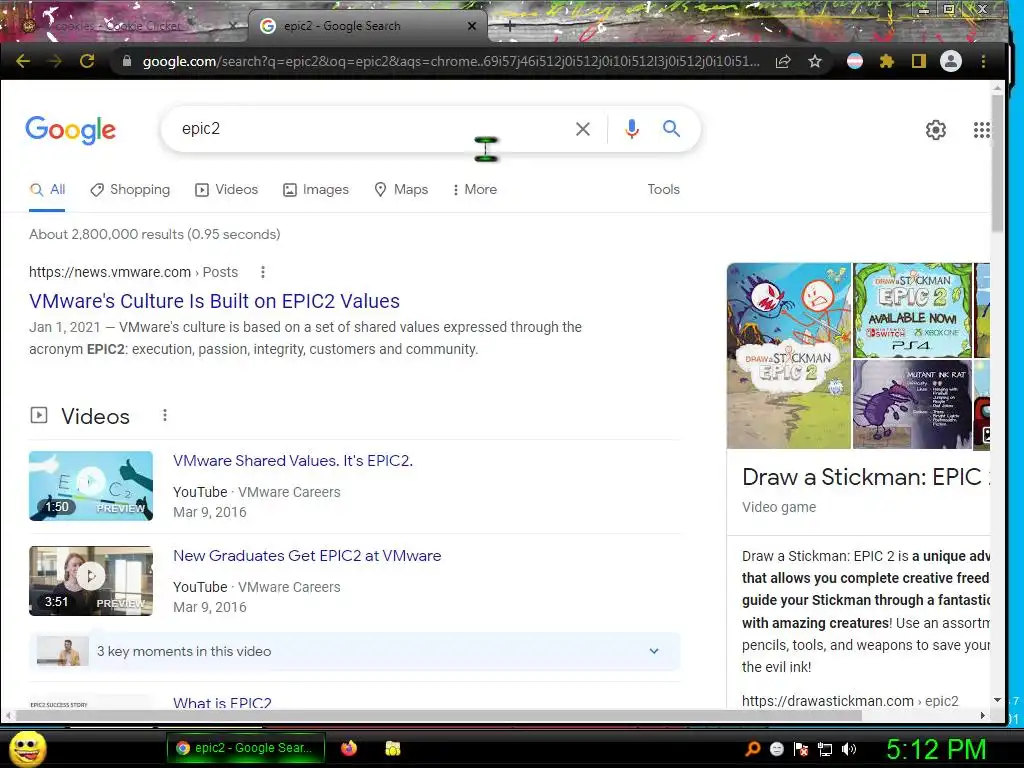Image resolution: width=1024 pixels, height=768 pixels.
Task: Click the page vertical scrollbar thumb
Action: [x=997, y=163]
